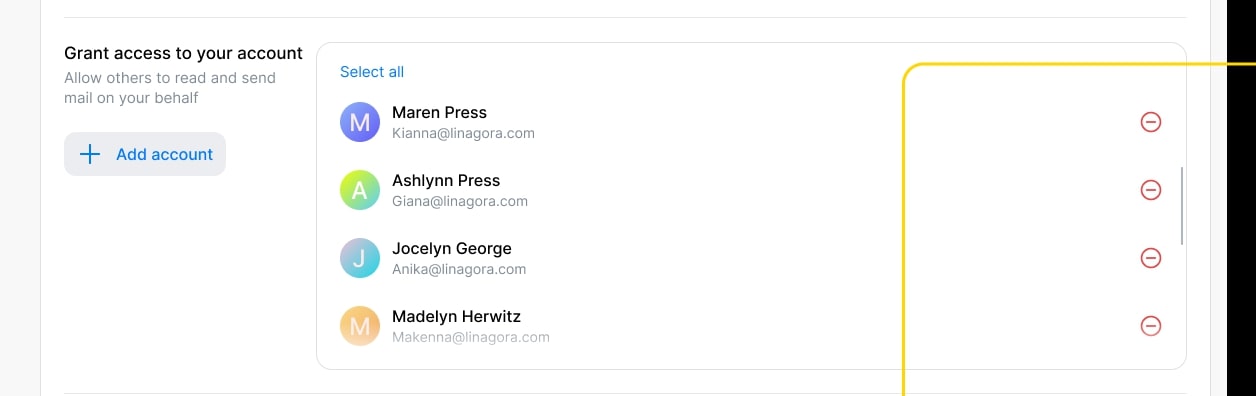Click the Select all link

tap(372, 72)
